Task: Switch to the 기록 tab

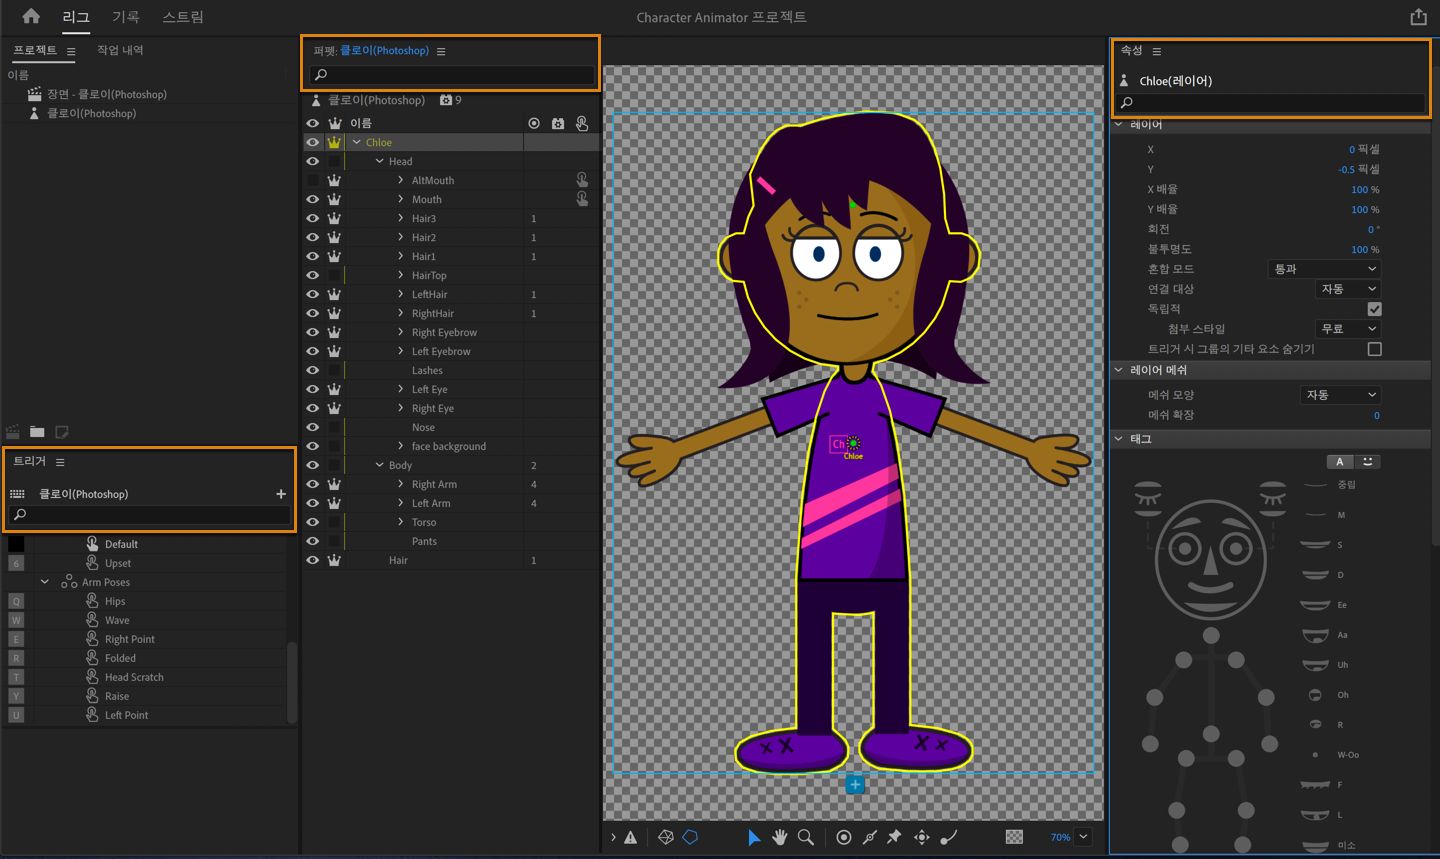Action: pyautogui.click(x=125, y=17)
